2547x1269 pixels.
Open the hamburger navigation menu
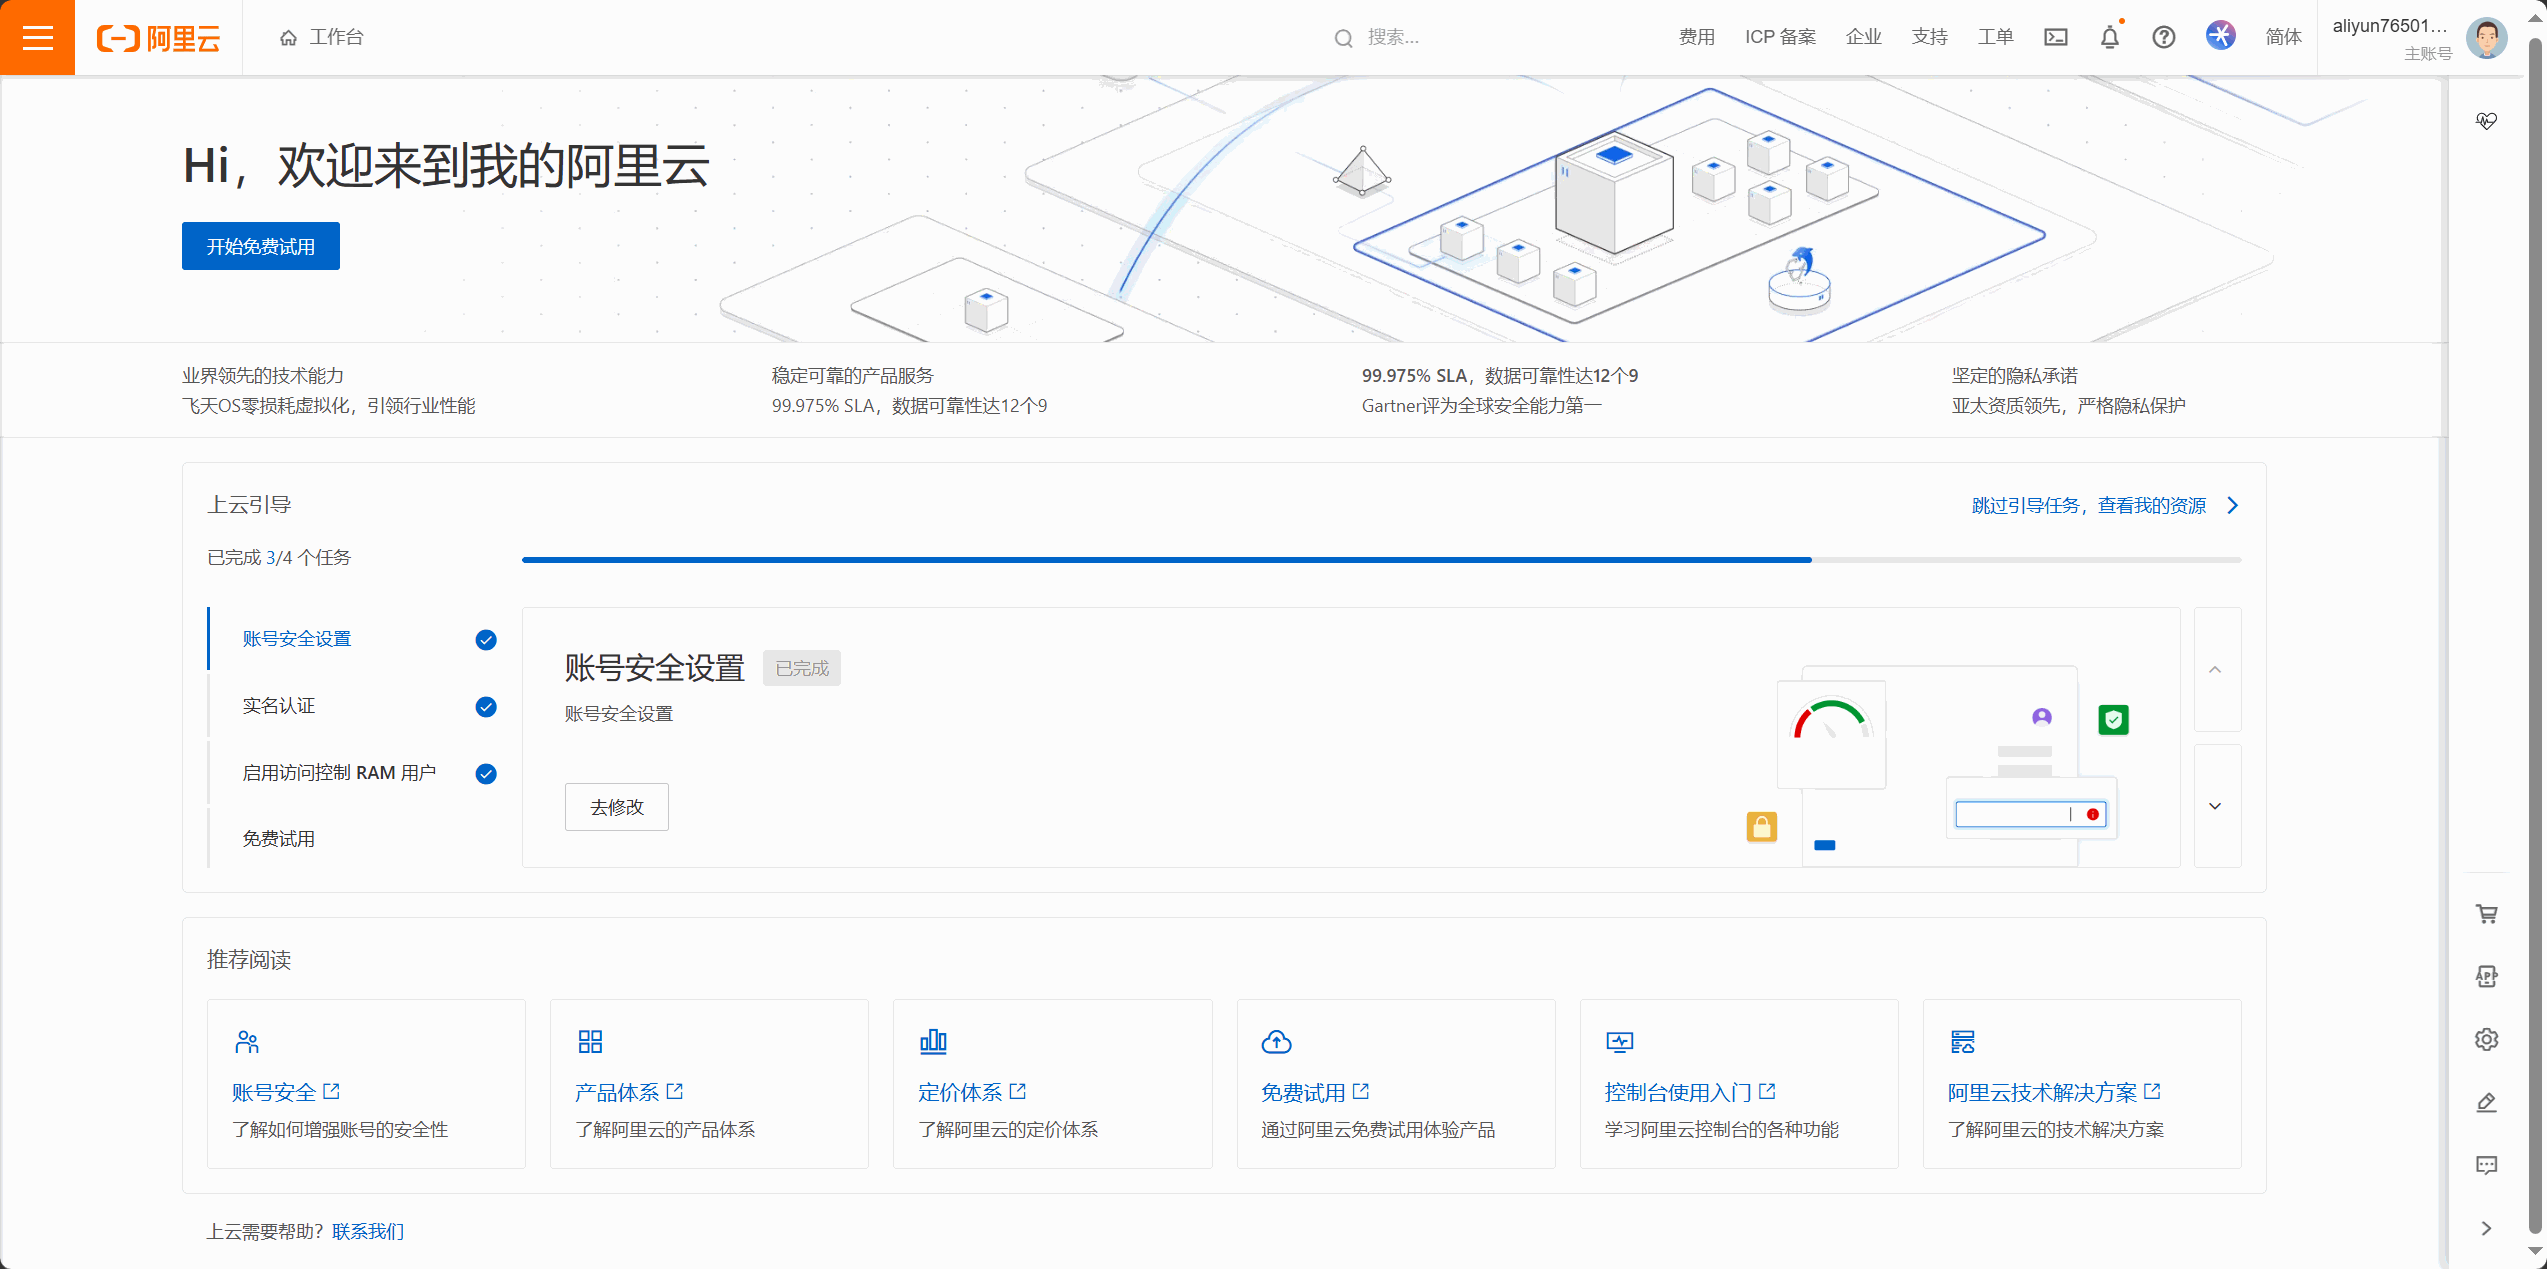[x=37, y=37]
